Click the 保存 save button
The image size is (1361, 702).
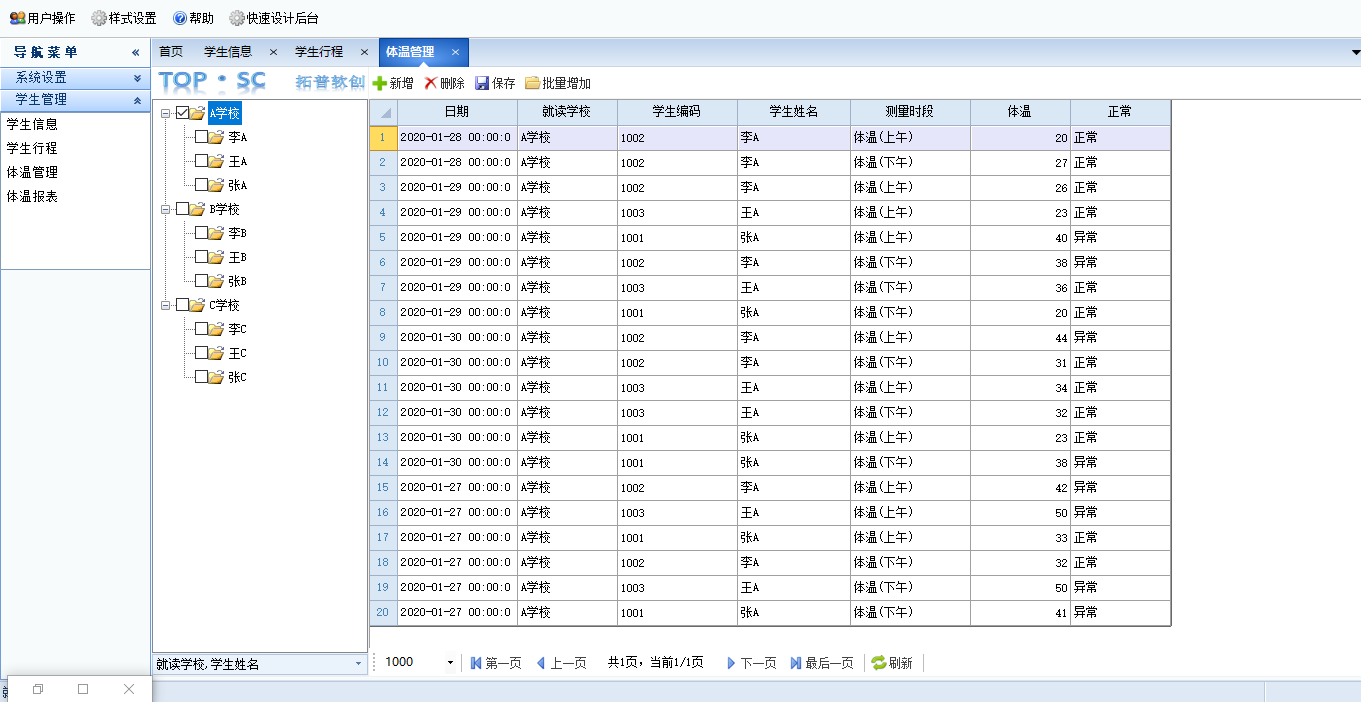(495, 84)
